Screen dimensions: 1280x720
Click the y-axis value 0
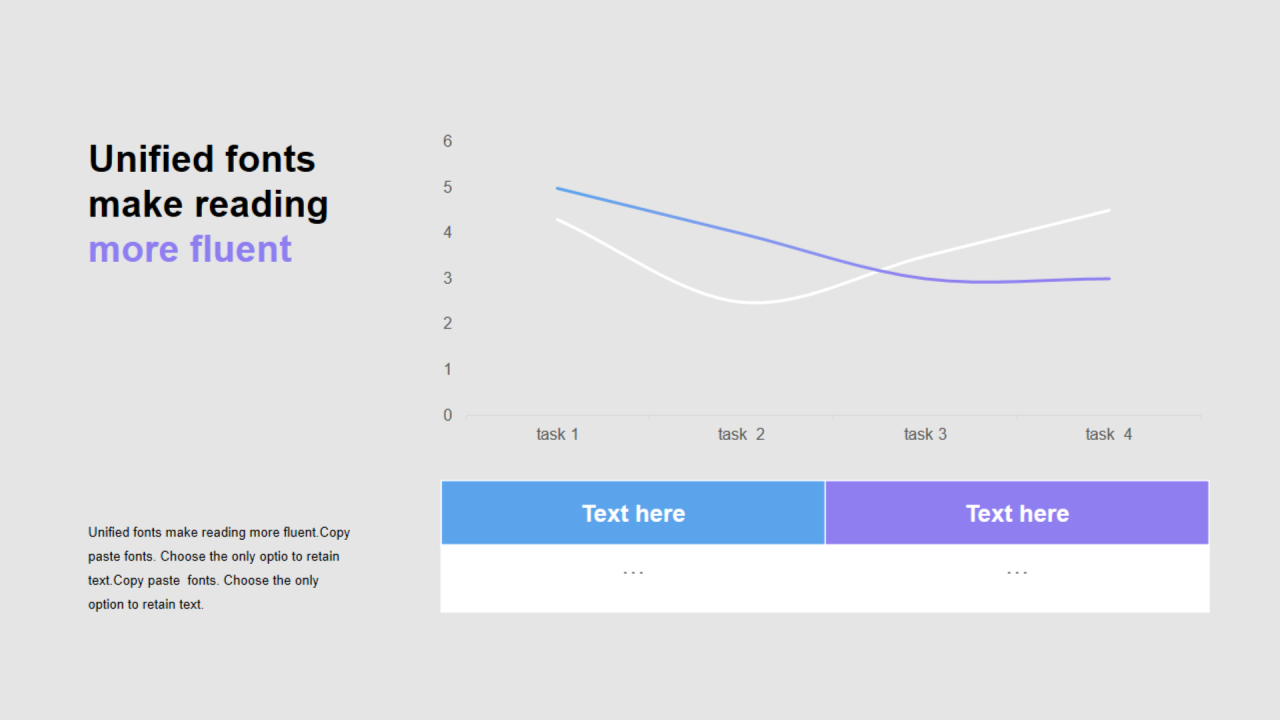click(448, 415)
